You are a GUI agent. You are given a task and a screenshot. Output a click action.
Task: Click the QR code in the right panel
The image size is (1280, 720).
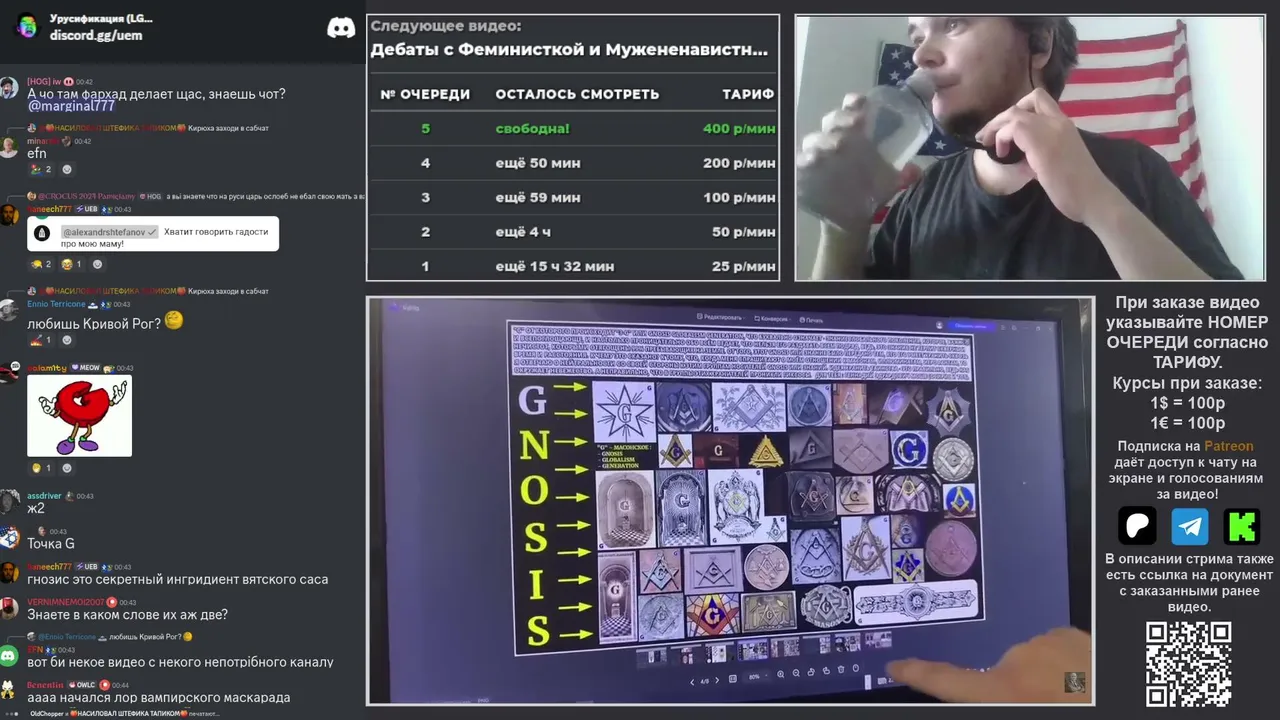1188,663
